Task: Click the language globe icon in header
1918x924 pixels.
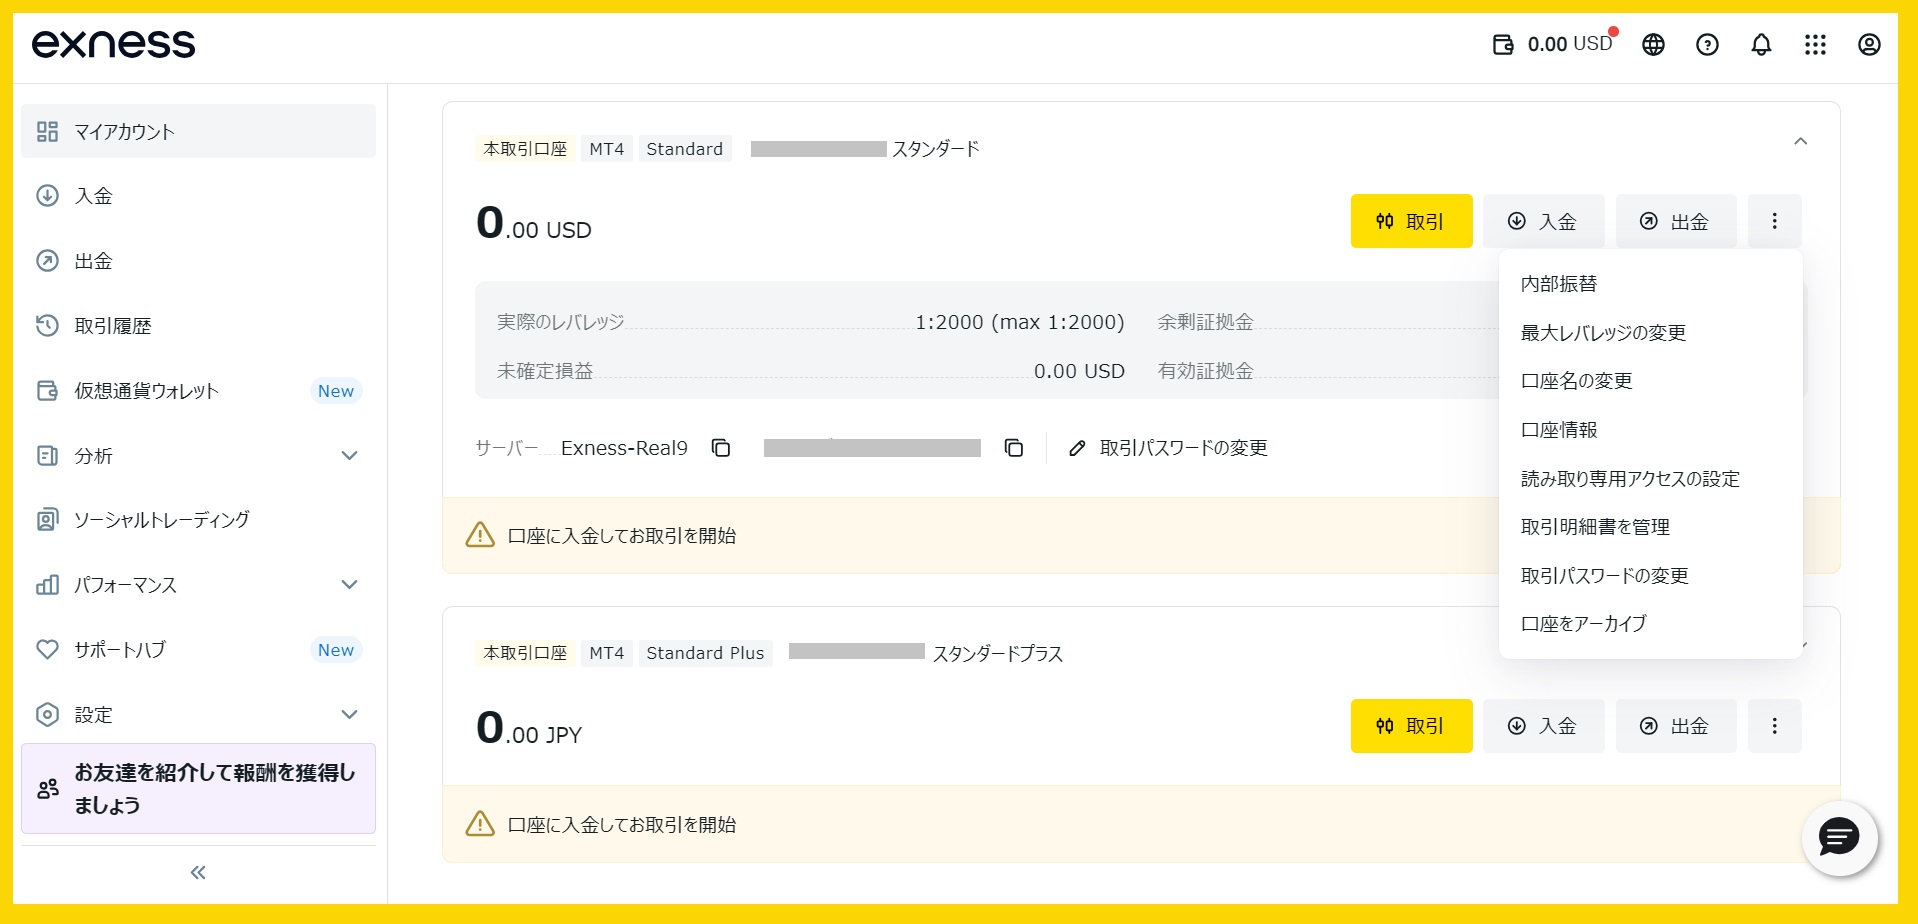Action: 1653,45
